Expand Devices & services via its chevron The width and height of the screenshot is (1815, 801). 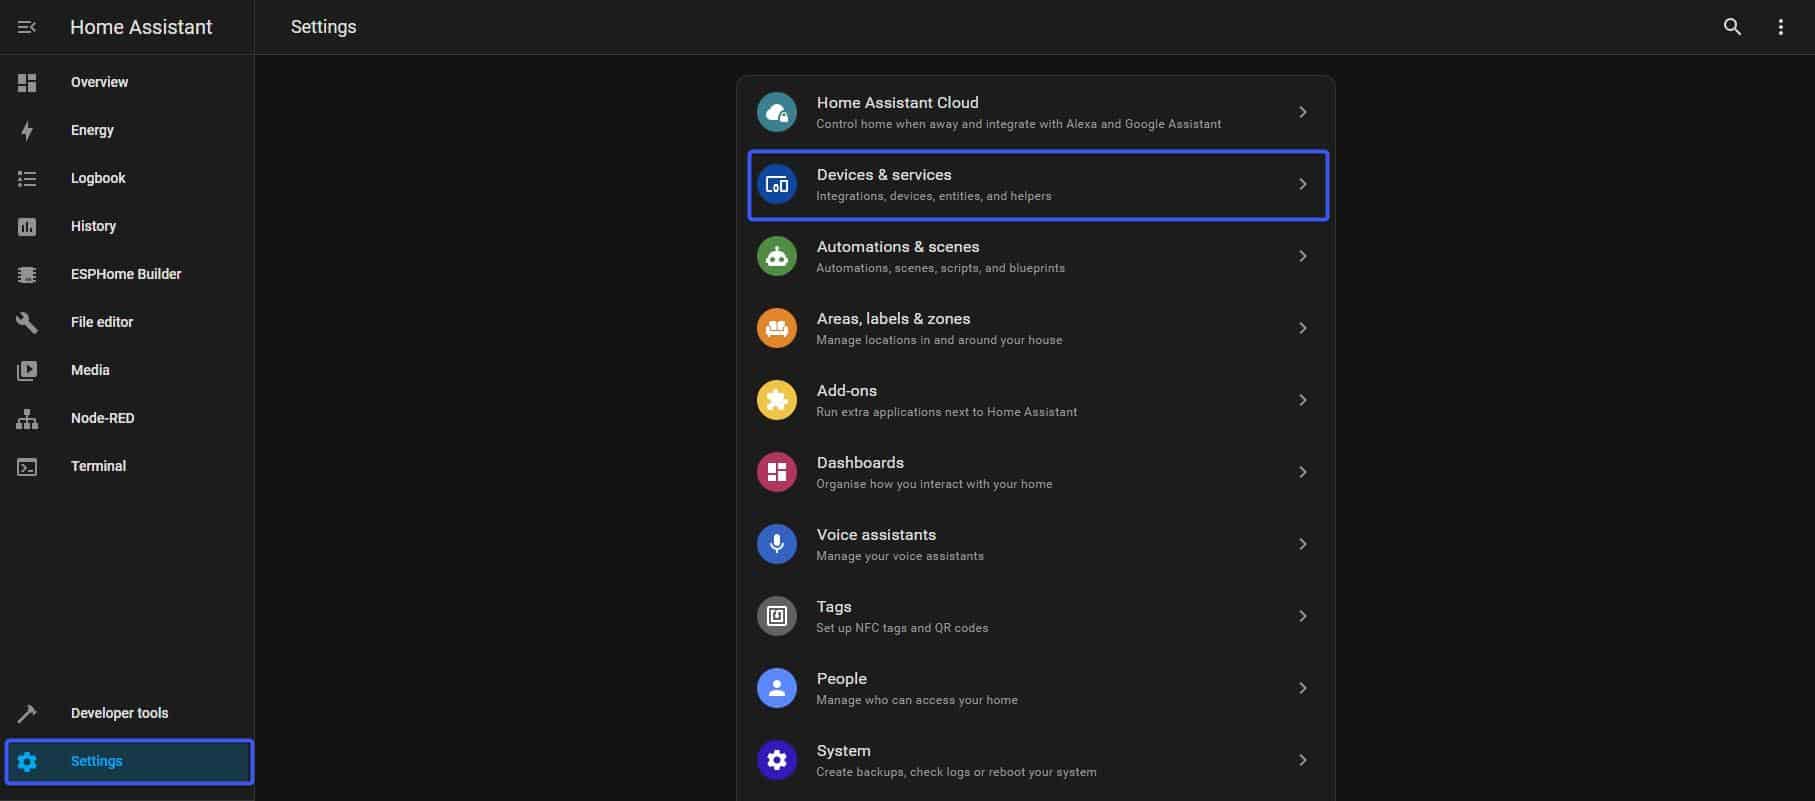1302,184
